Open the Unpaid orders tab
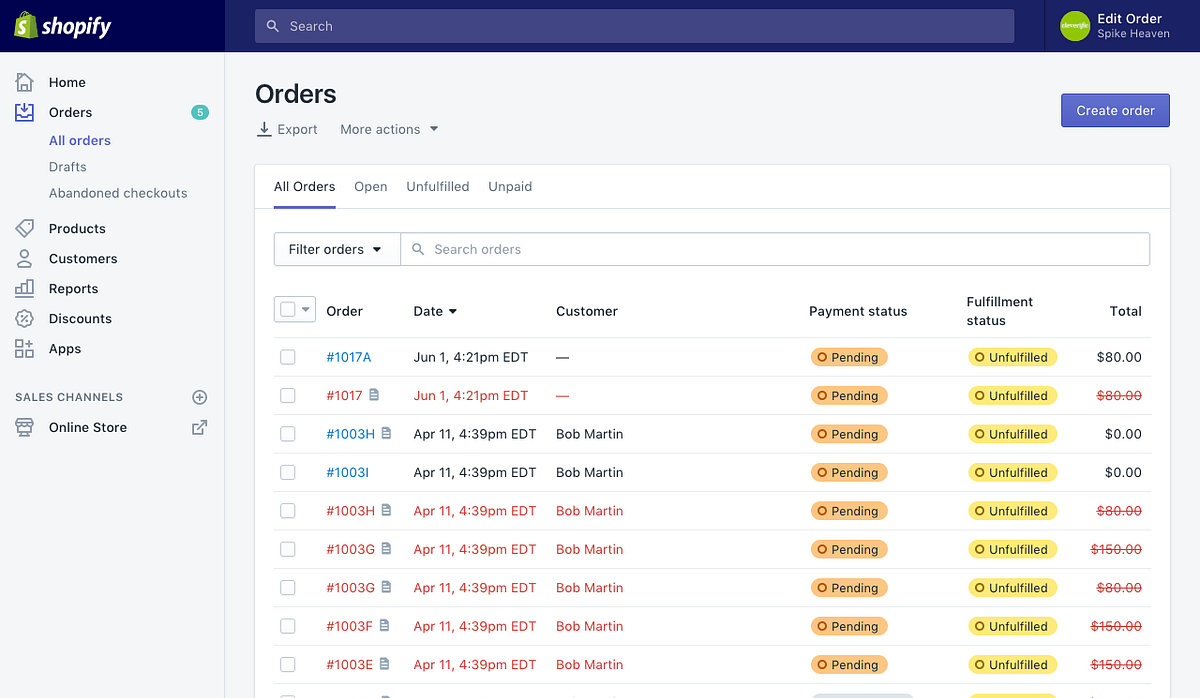The image size is (1200, 698). [x=510, y=186]
